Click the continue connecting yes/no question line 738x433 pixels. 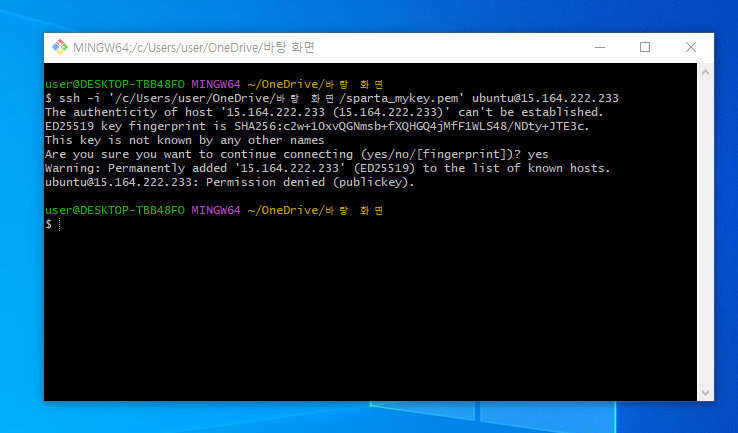click(296, 154)
